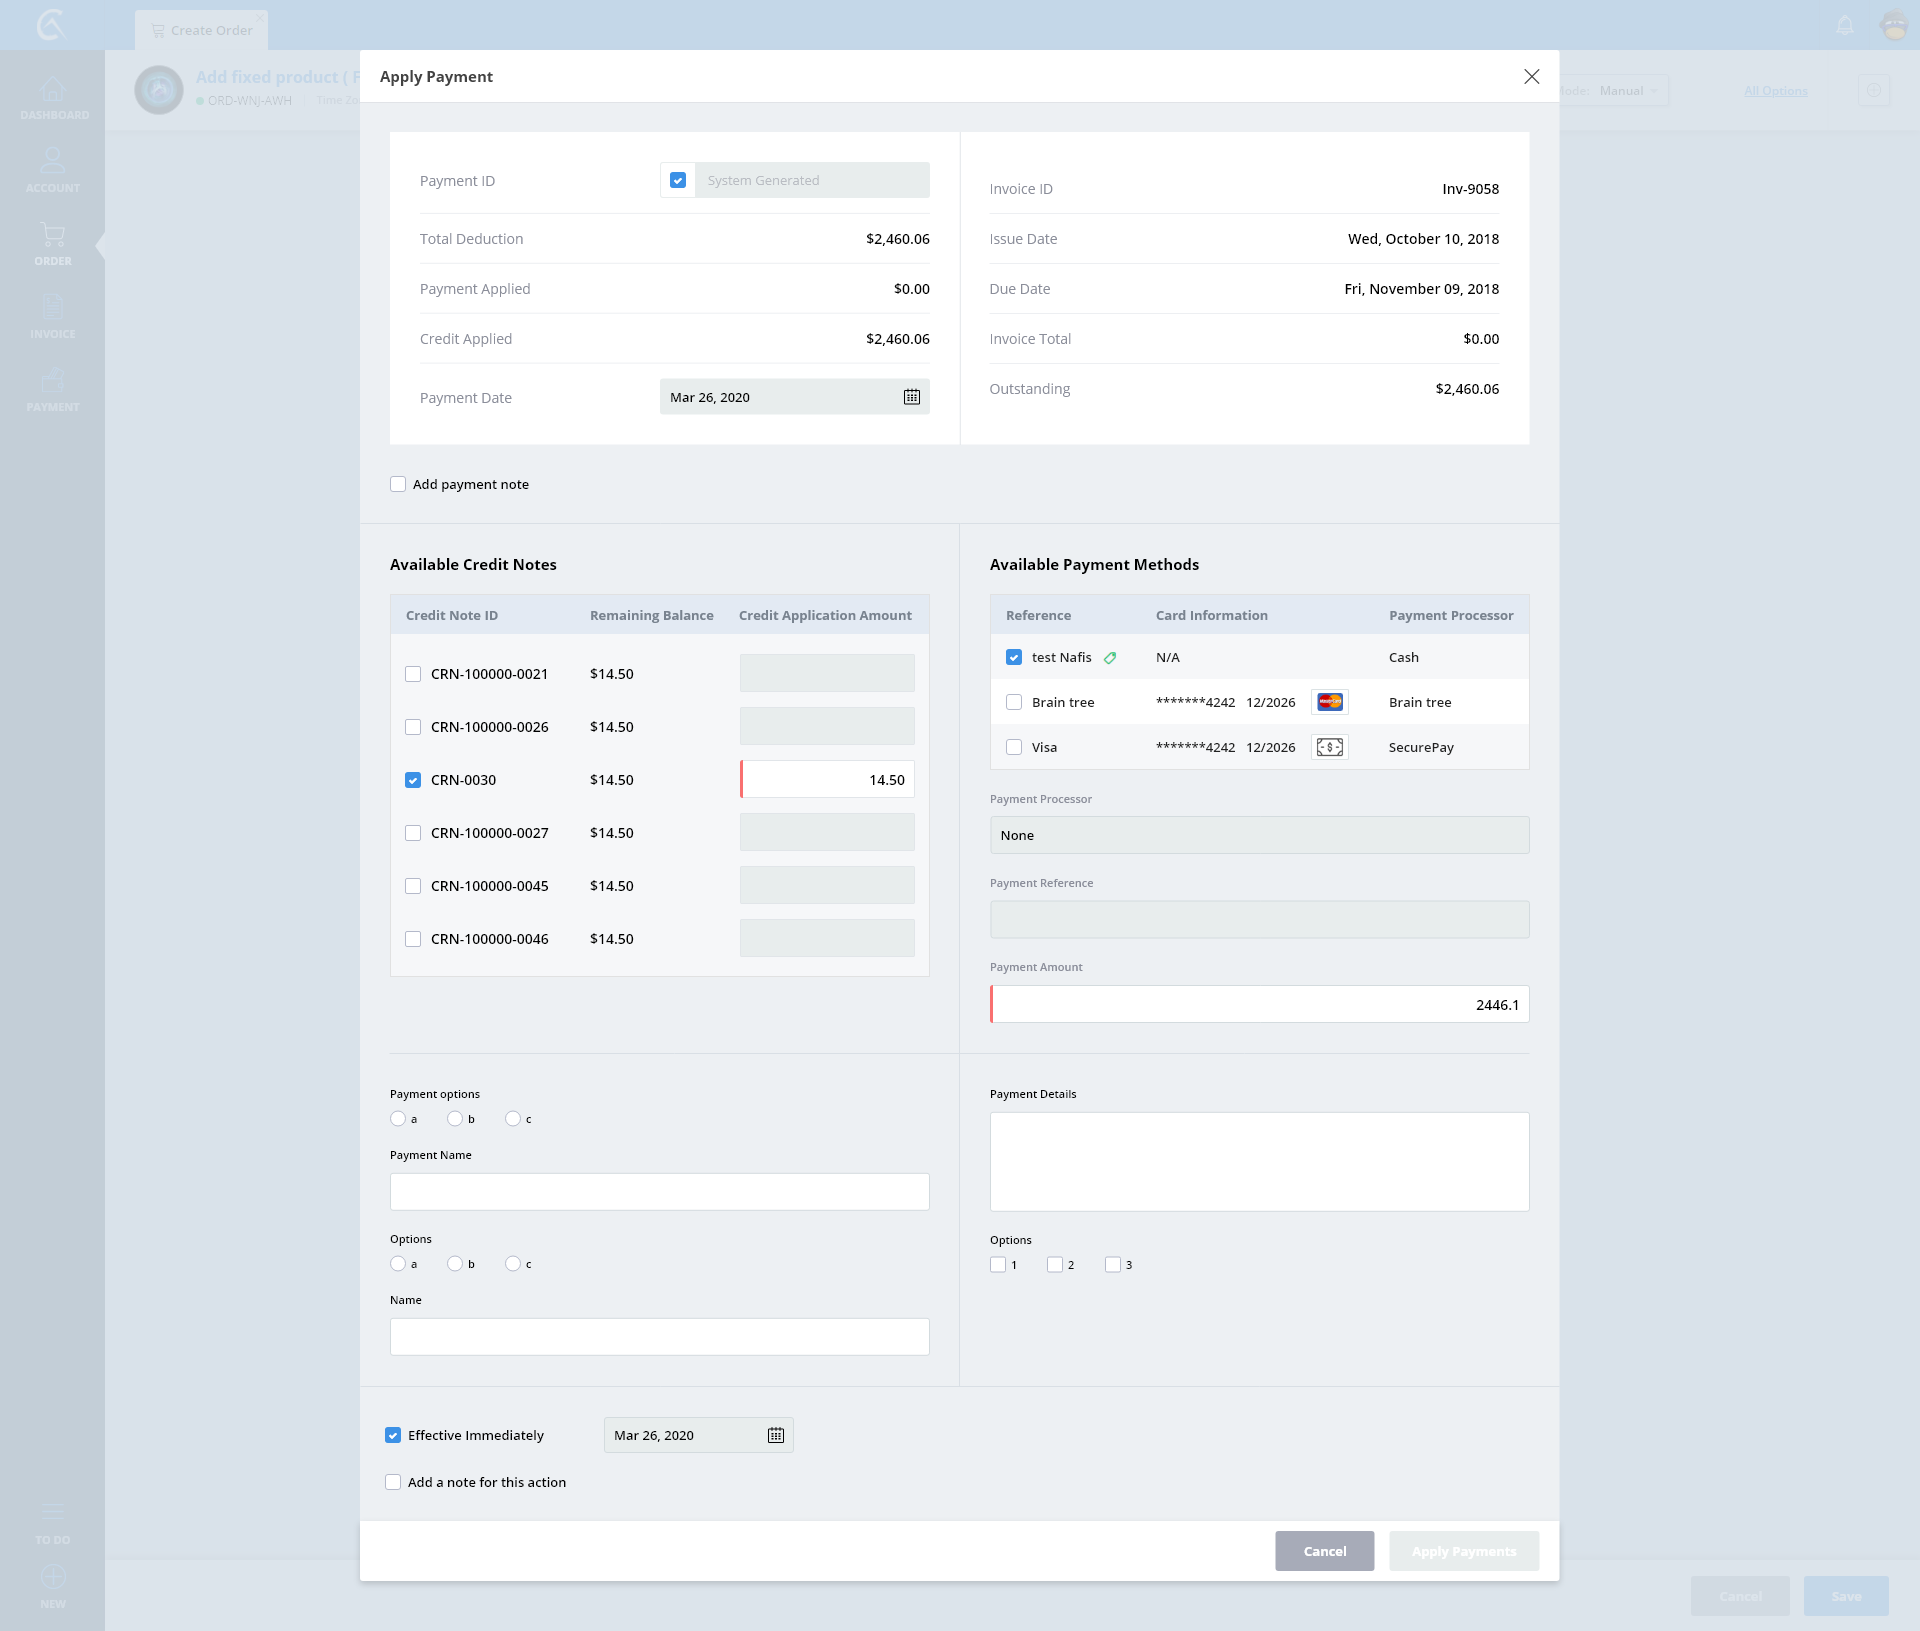Select credit note CRN-100000-0021 checkbox

(413, 674)
